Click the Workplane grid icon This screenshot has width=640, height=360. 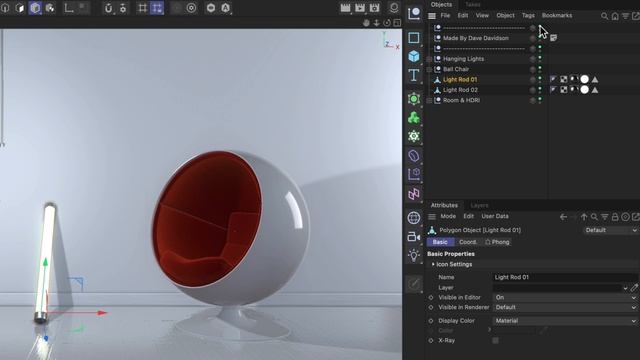(142, 8)
